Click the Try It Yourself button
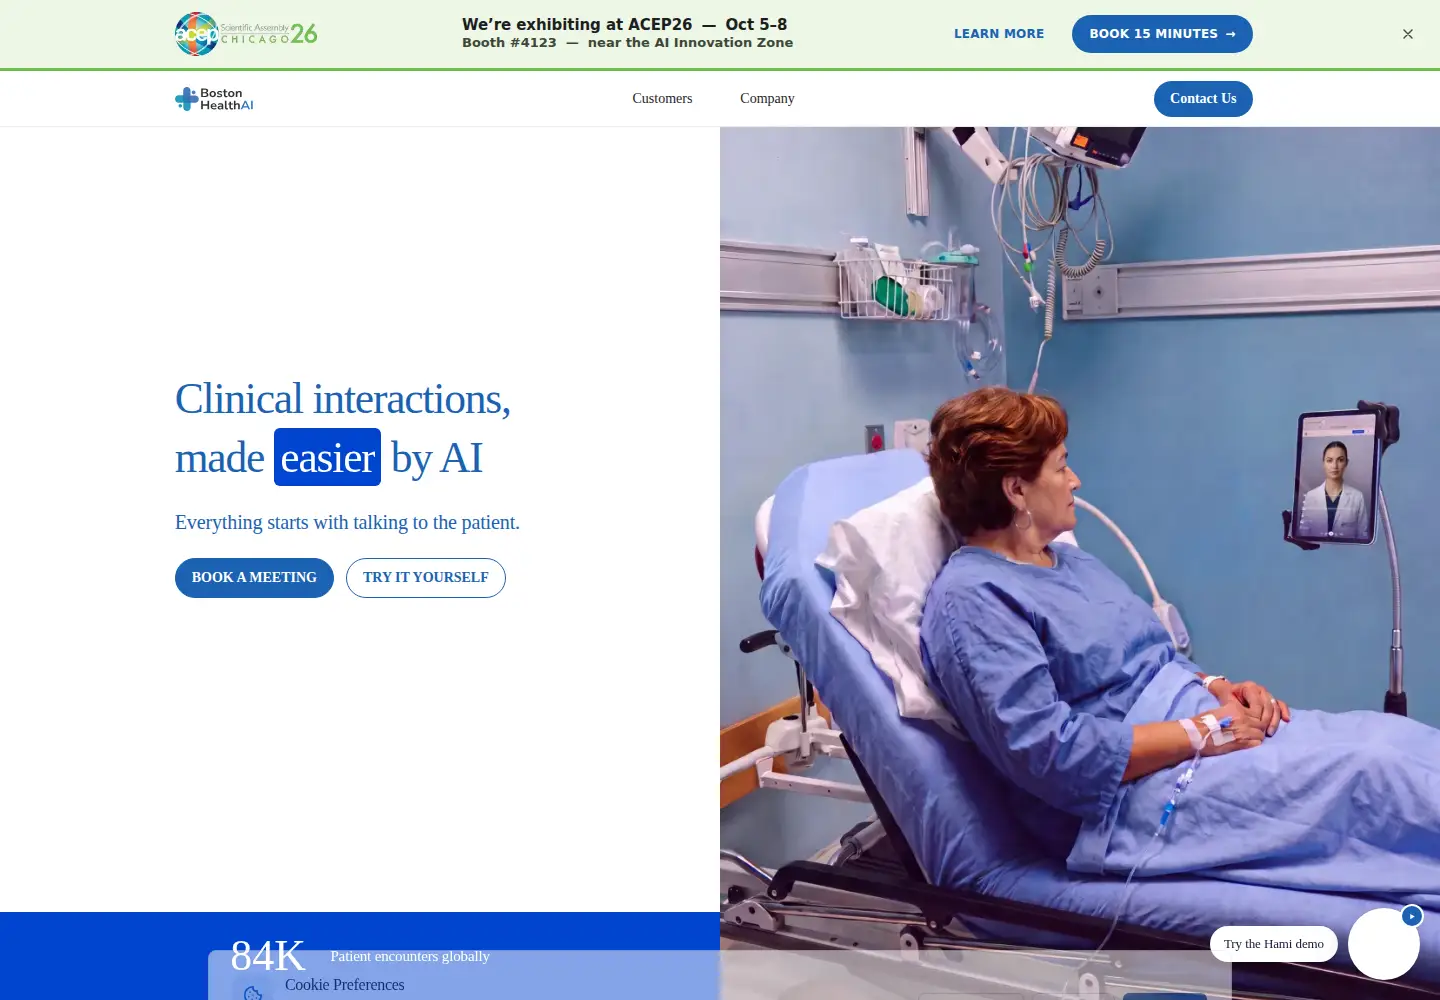The width and height of the screenshot is (1440, 1000). 426,578
